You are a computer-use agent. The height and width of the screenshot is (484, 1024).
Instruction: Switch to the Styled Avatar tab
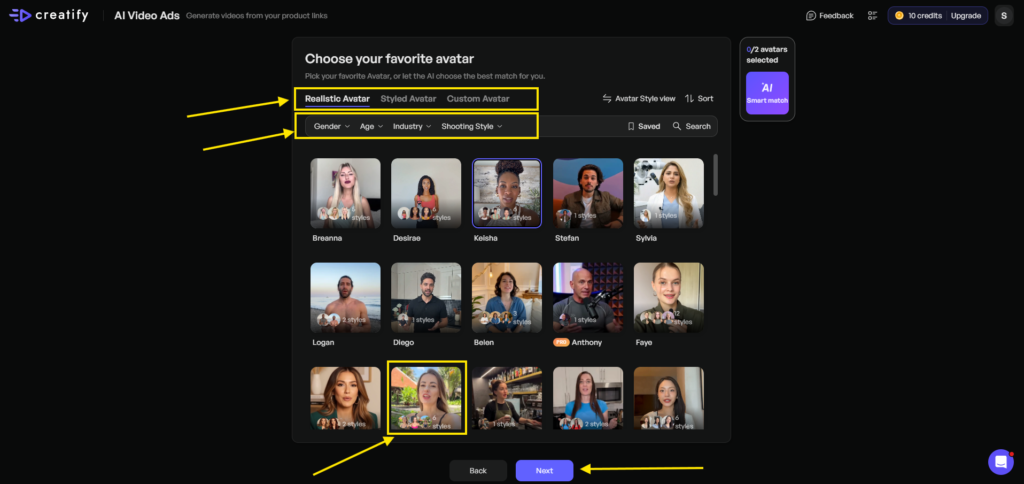click(408, 99)
